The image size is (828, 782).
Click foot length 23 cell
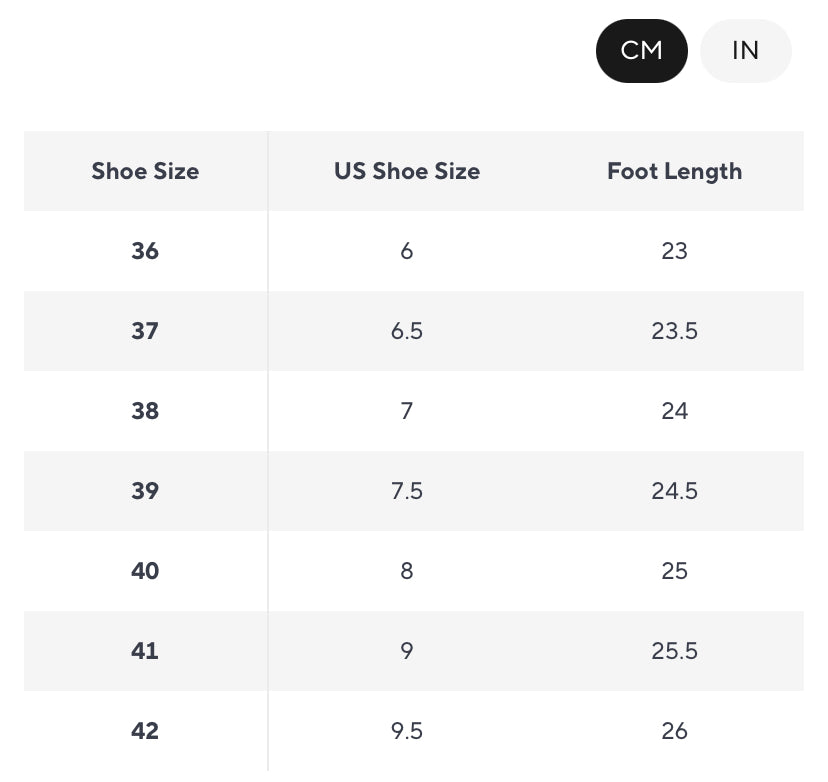pos(674,251)
